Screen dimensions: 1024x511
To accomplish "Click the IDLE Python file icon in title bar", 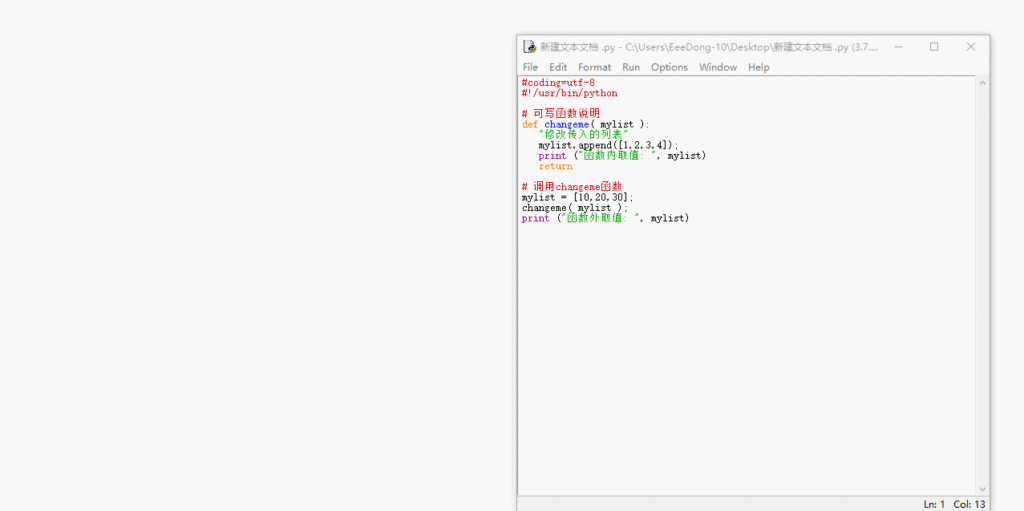I will click(x=529, y=47).
